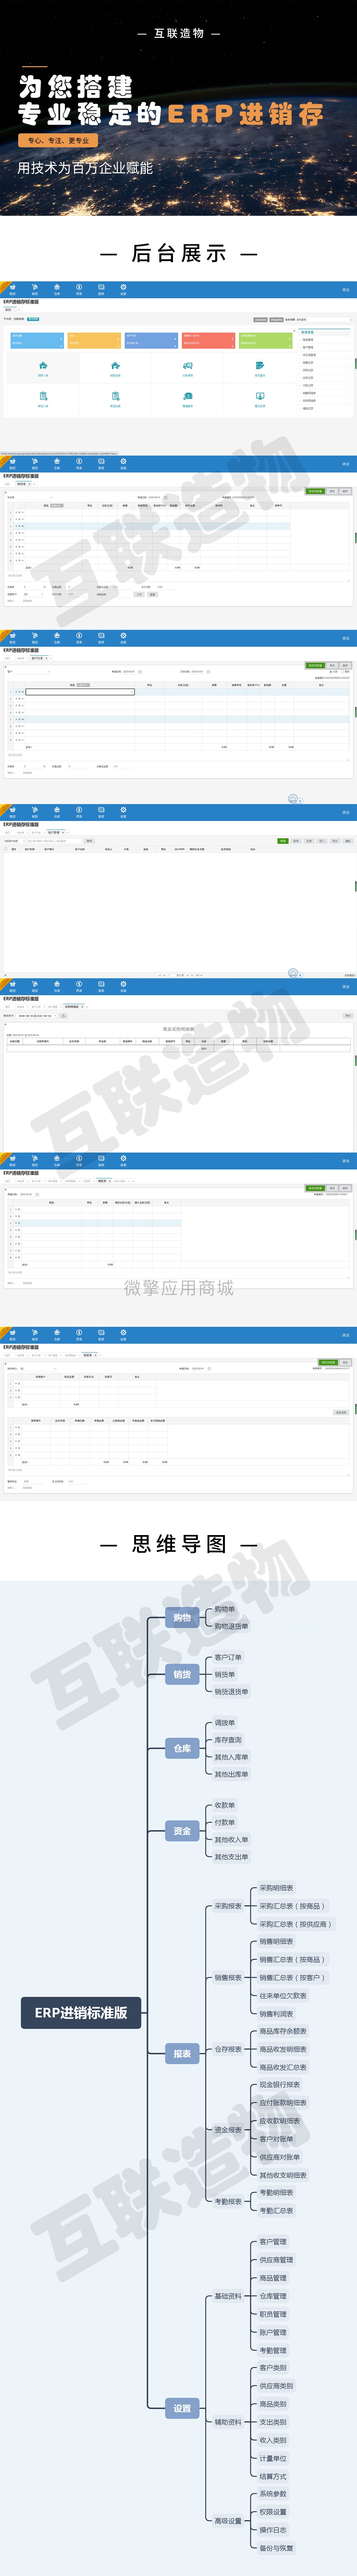Click the 系统参数 leaf
Screen dimensions: 357x2576
coord(273,2494)
